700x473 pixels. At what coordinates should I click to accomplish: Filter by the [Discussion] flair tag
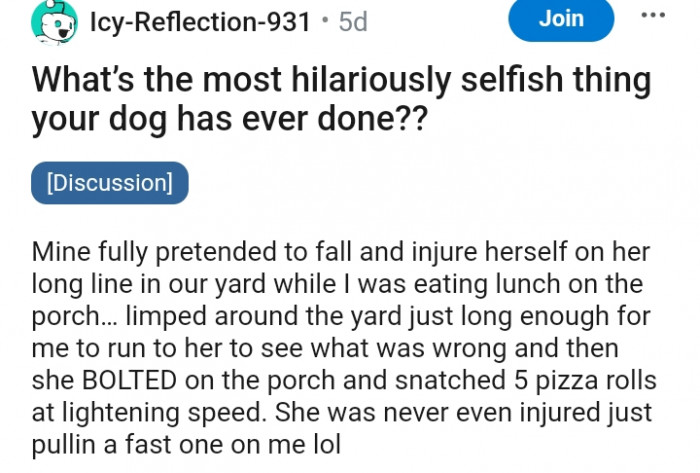pos(110,183)
